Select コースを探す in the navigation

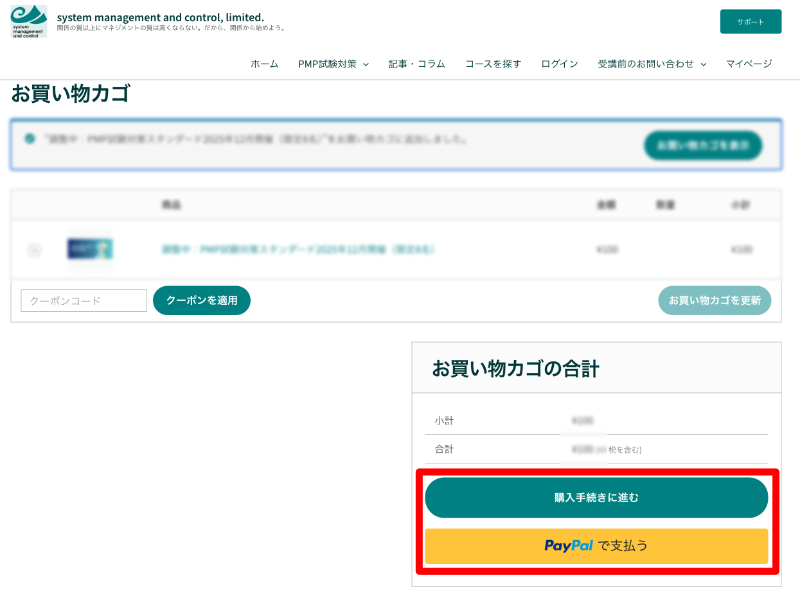click(493, 64)
